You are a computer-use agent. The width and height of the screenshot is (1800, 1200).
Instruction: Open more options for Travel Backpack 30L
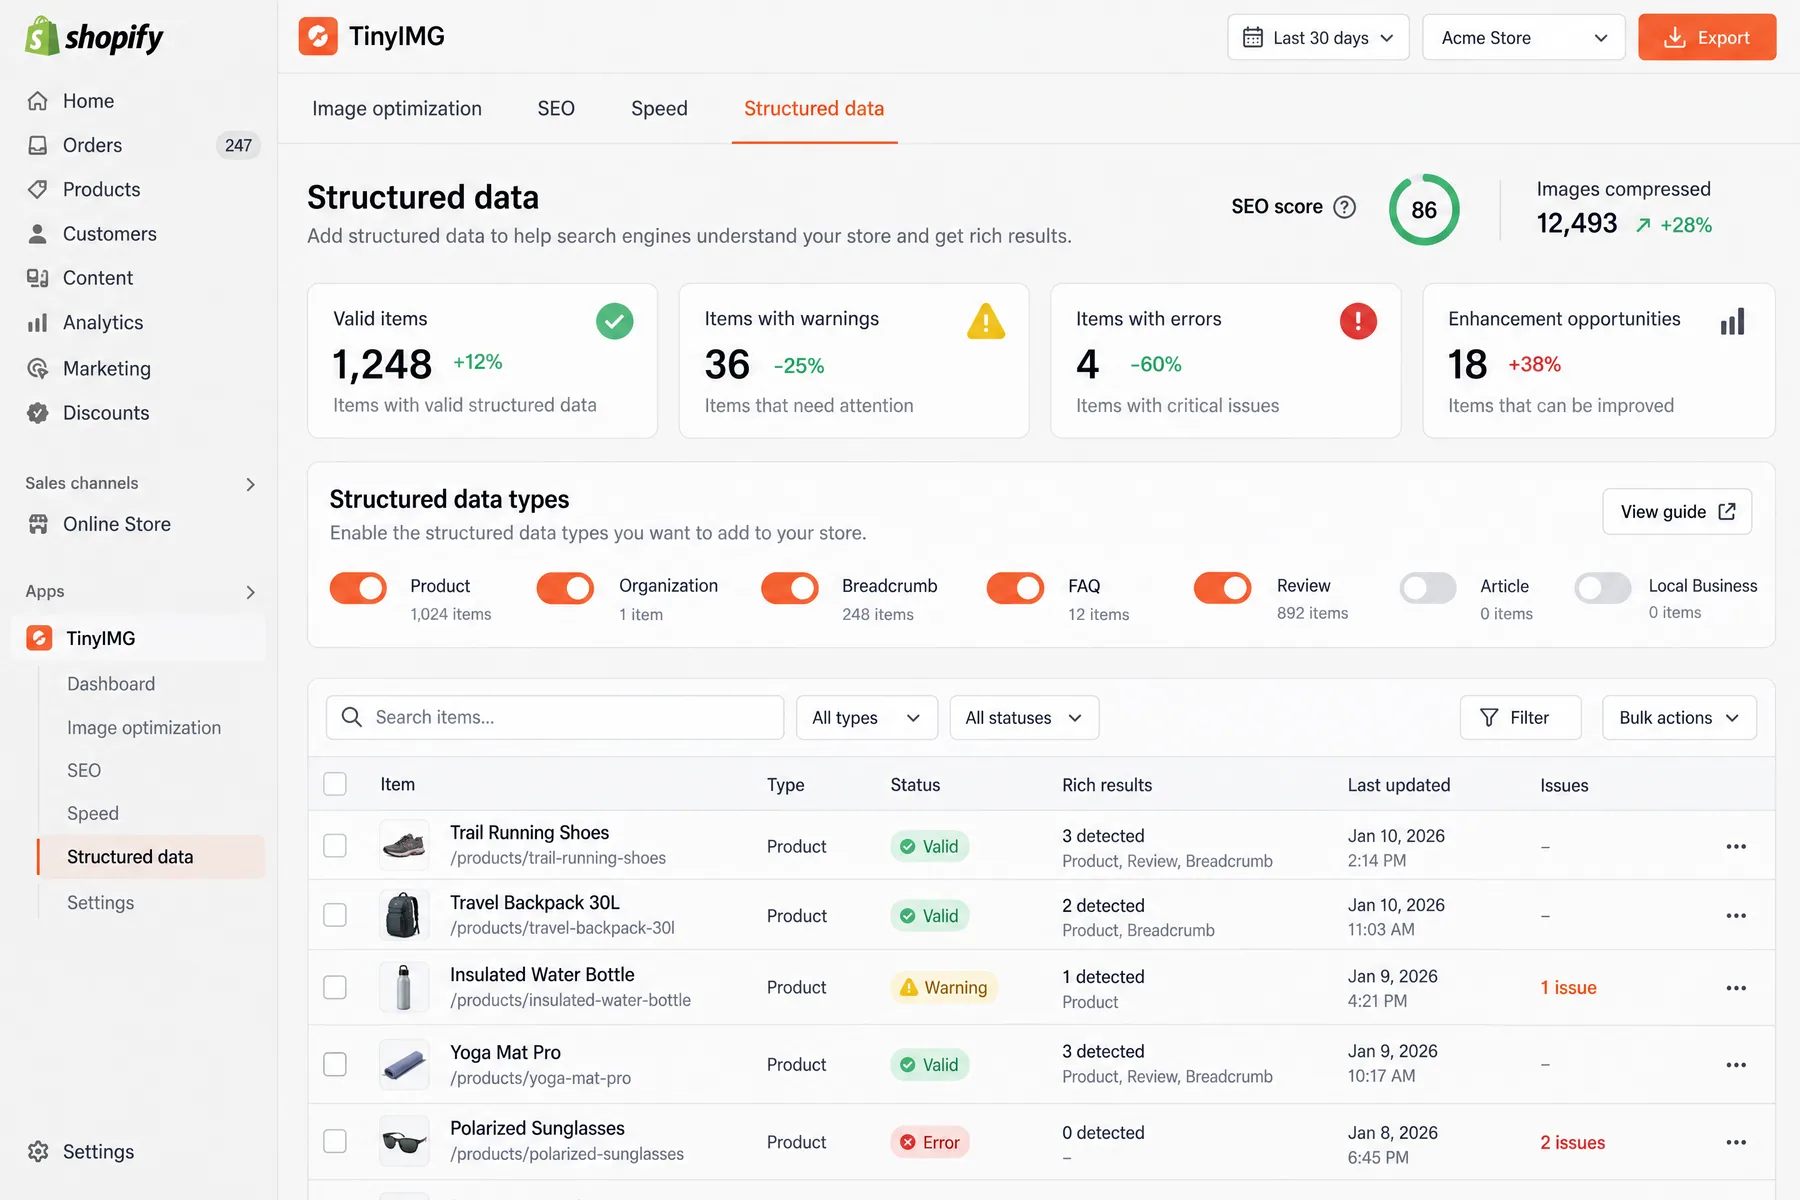pos(1736,916)
